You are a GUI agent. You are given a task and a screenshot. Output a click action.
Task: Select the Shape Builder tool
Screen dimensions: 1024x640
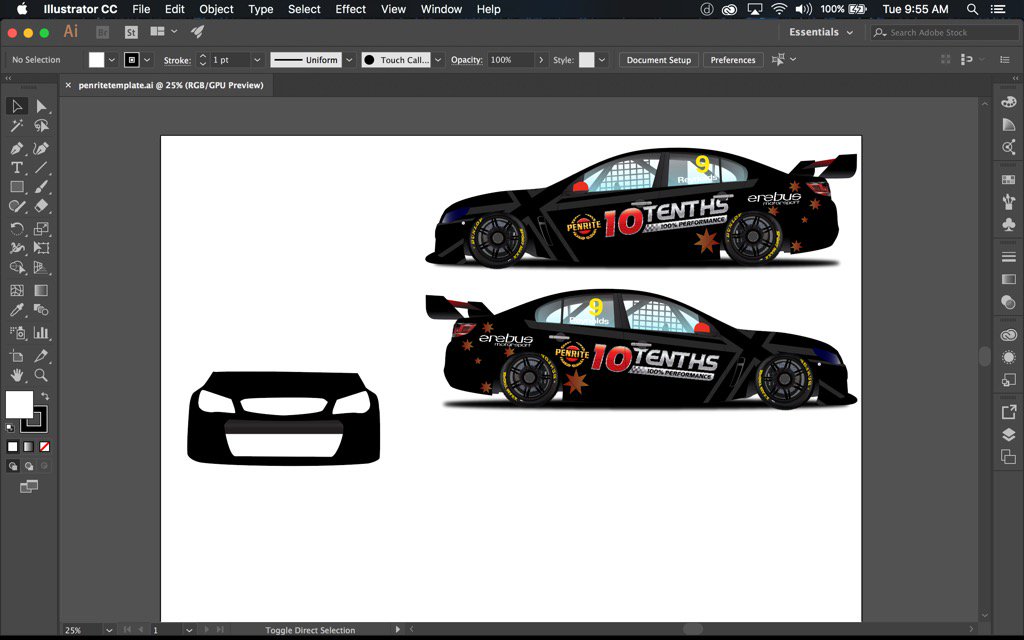click(17, 268)
